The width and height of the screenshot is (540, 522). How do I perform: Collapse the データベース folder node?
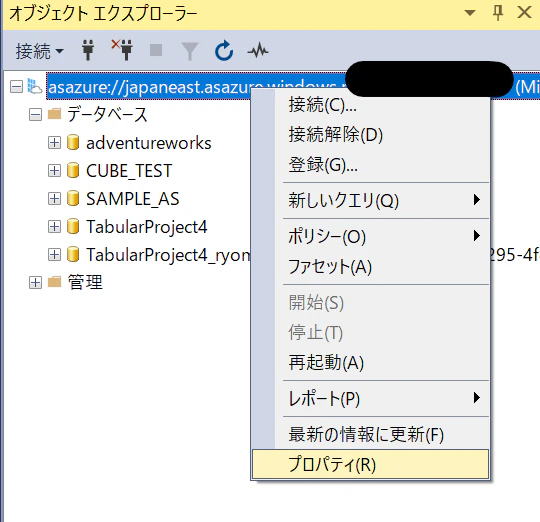click(x=35, y=115)
